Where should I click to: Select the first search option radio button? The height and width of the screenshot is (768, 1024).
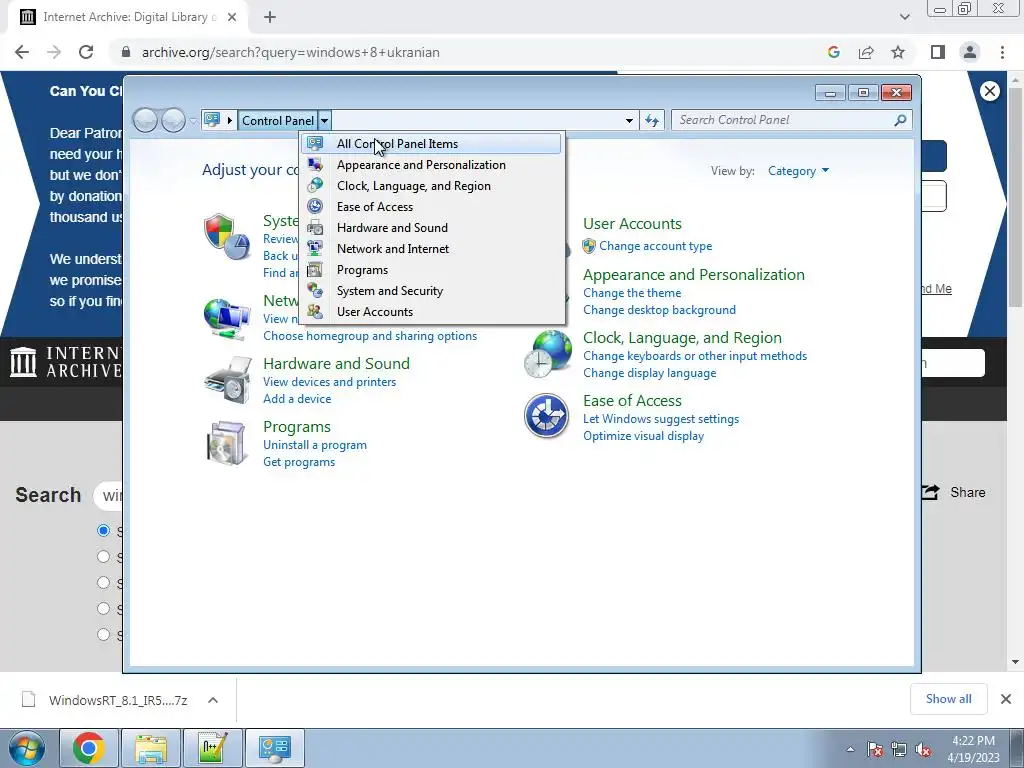click(x=103, y=530)
